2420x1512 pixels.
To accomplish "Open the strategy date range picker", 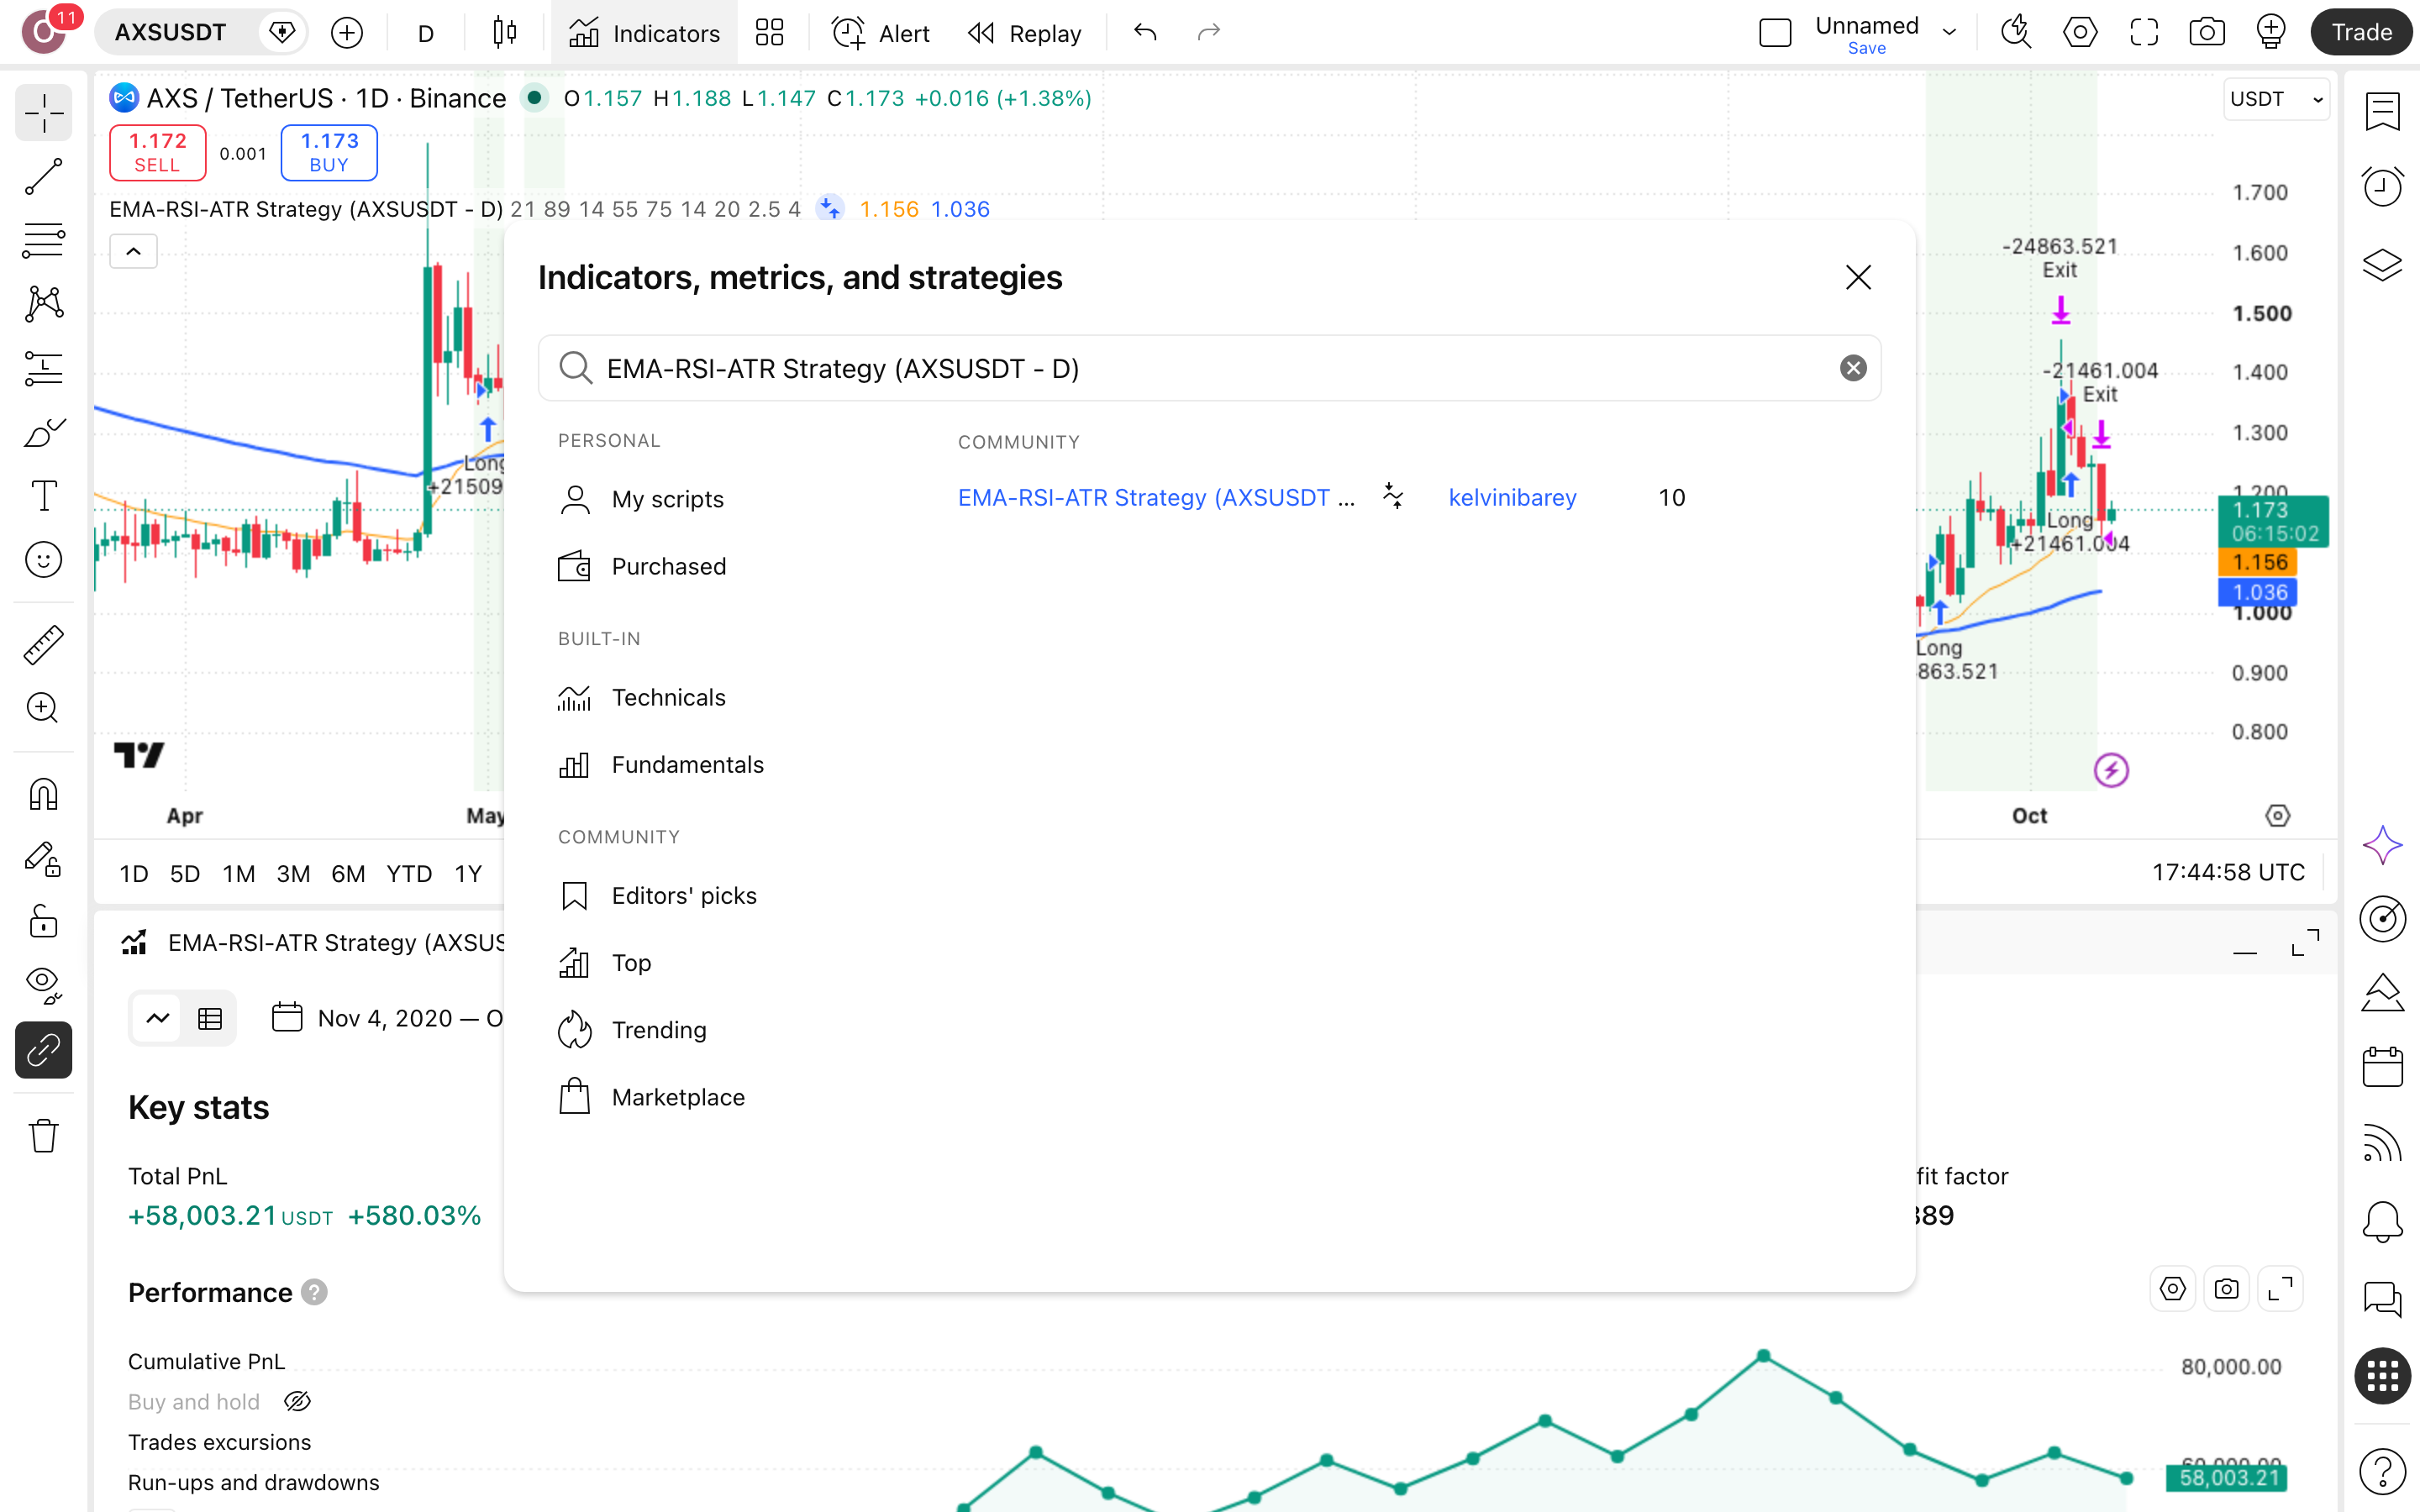I will [x=388, y=1018].
